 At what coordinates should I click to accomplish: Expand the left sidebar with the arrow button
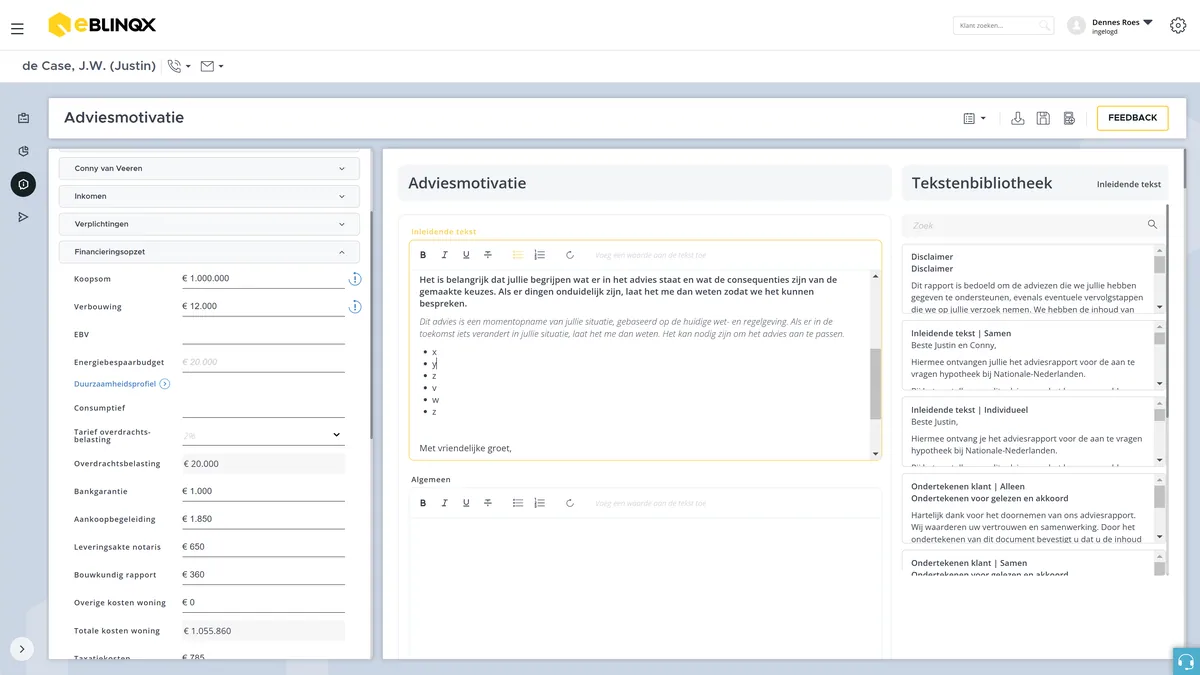point(22,649)
